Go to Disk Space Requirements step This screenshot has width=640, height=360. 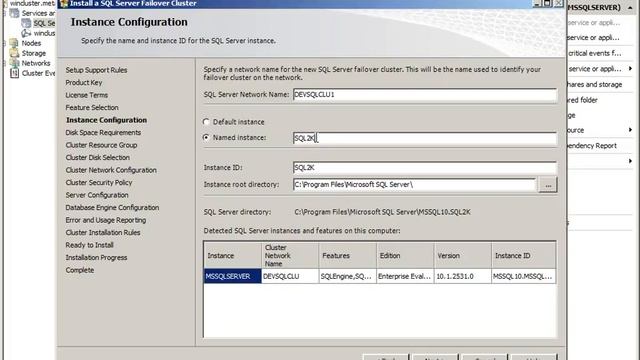pyautogui.click(x=103, y=133)
